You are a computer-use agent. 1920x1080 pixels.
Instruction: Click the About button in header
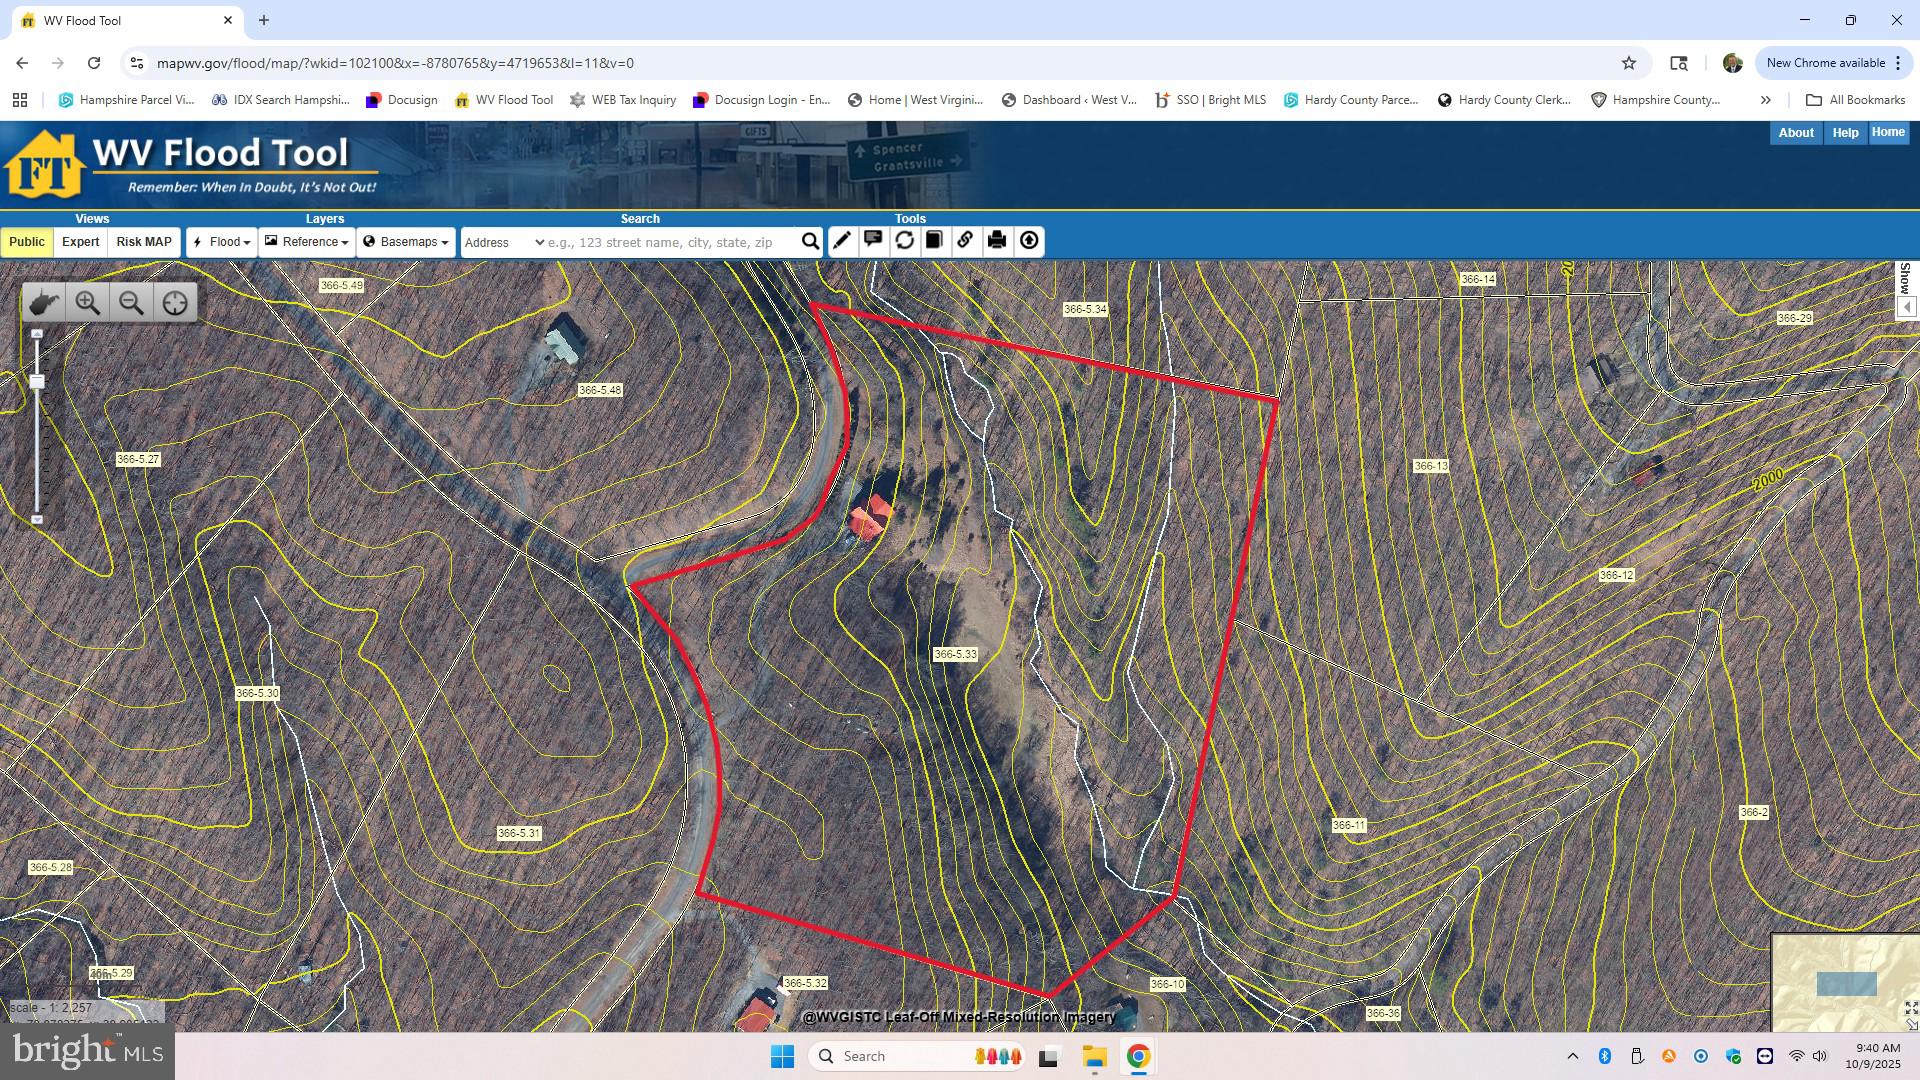pos(1795,133)
